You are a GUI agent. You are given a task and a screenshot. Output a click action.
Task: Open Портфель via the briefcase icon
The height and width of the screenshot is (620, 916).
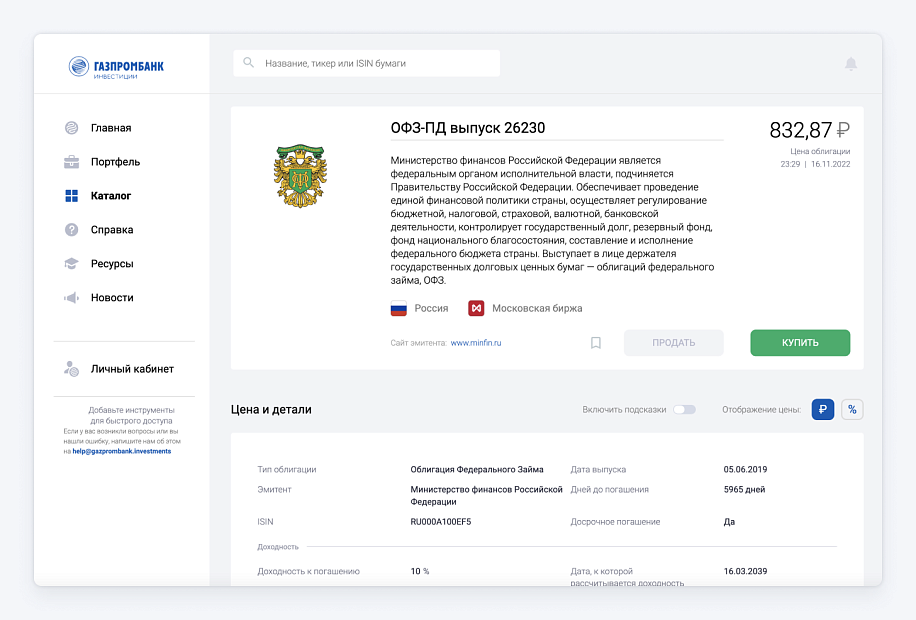(x=71, y=162)
